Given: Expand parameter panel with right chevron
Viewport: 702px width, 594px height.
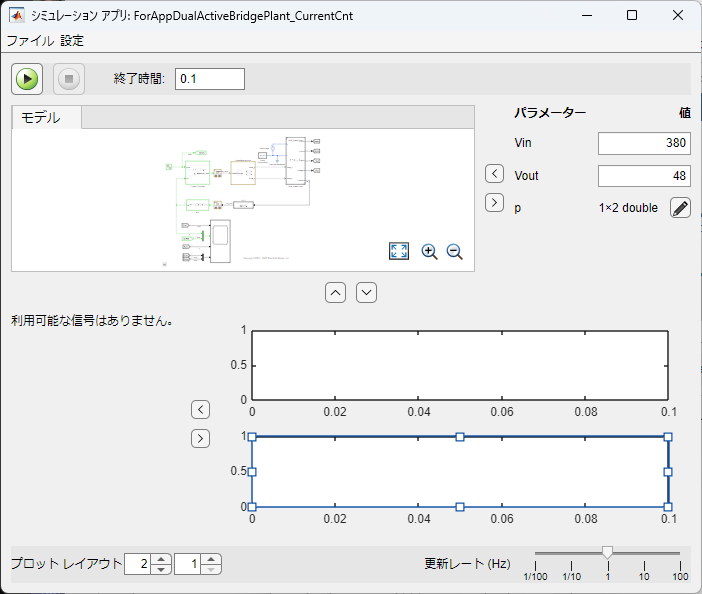Looking at the screenshot, I should tap(494, 202).
